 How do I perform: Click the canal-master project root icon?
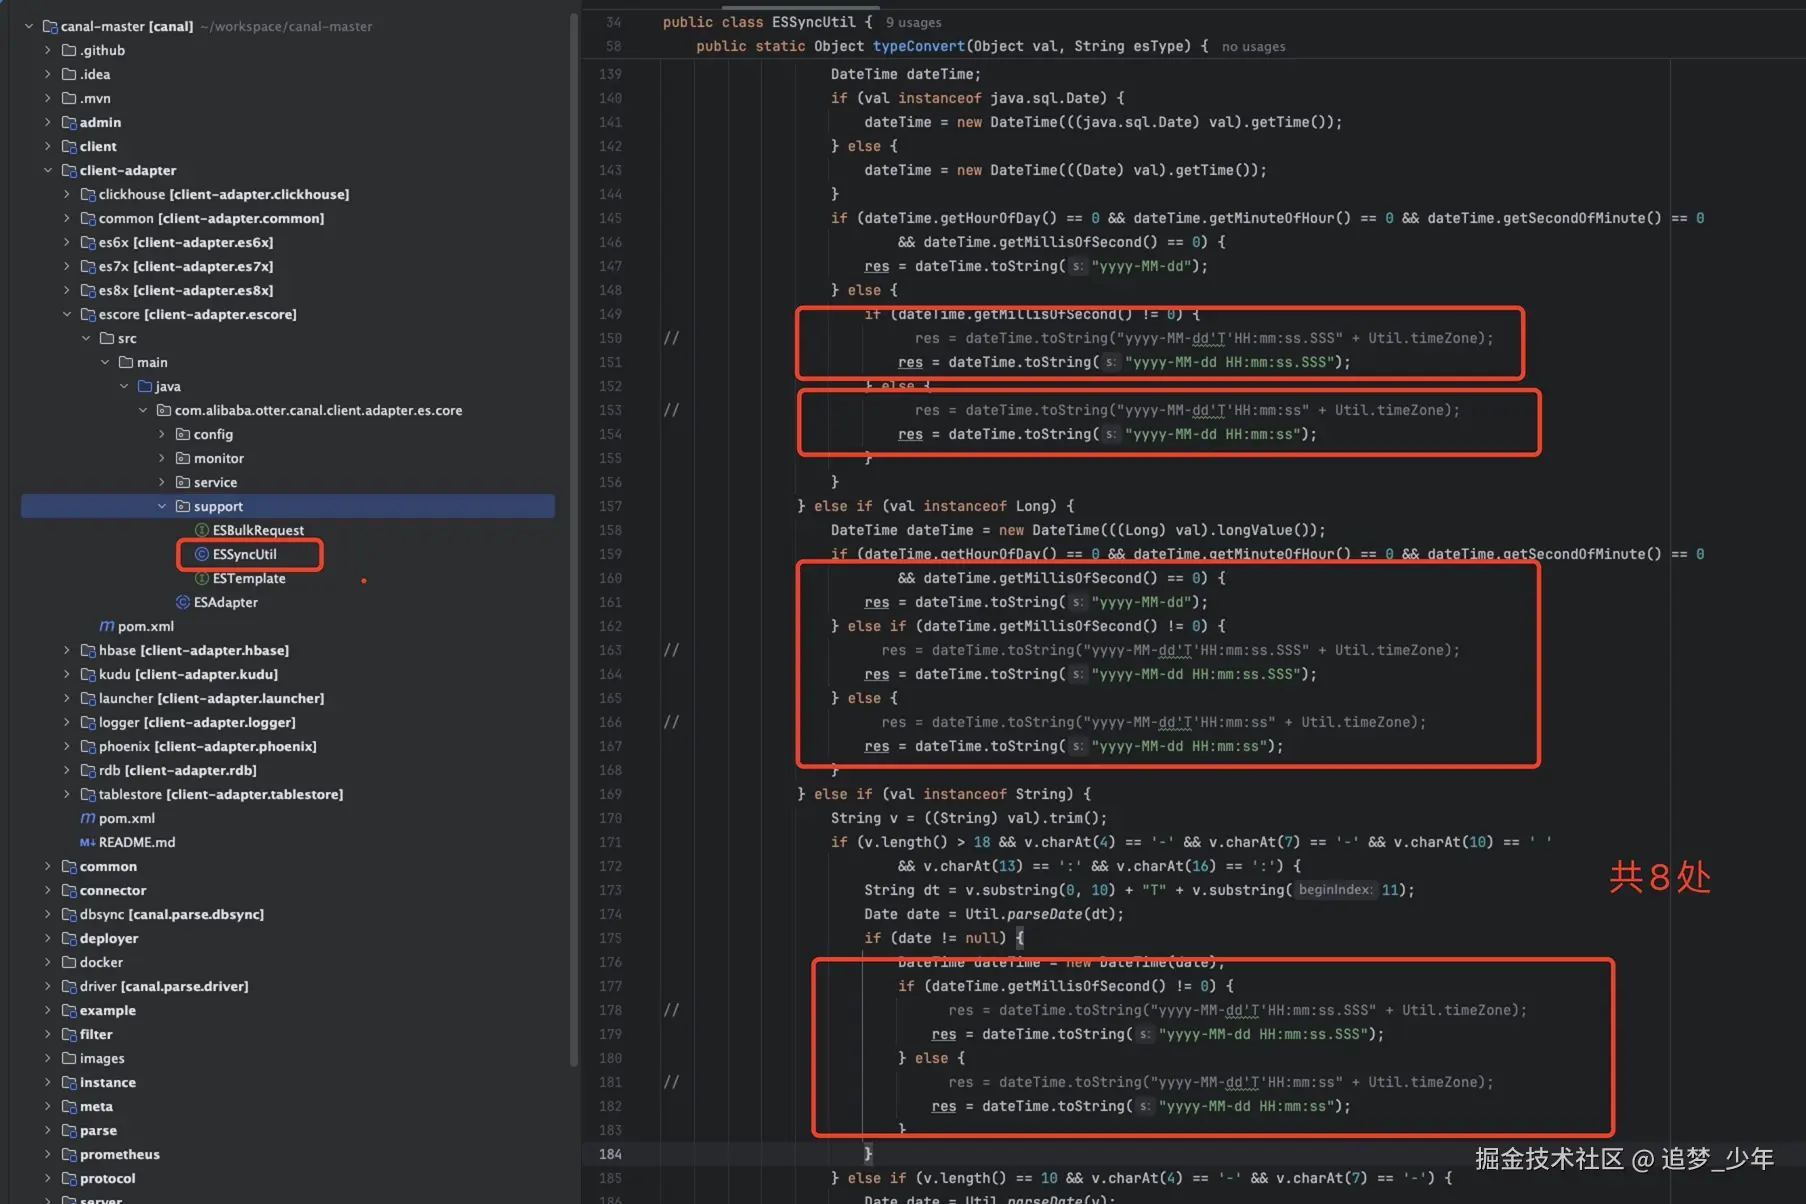pyautogui.click(x=50, y=26)
